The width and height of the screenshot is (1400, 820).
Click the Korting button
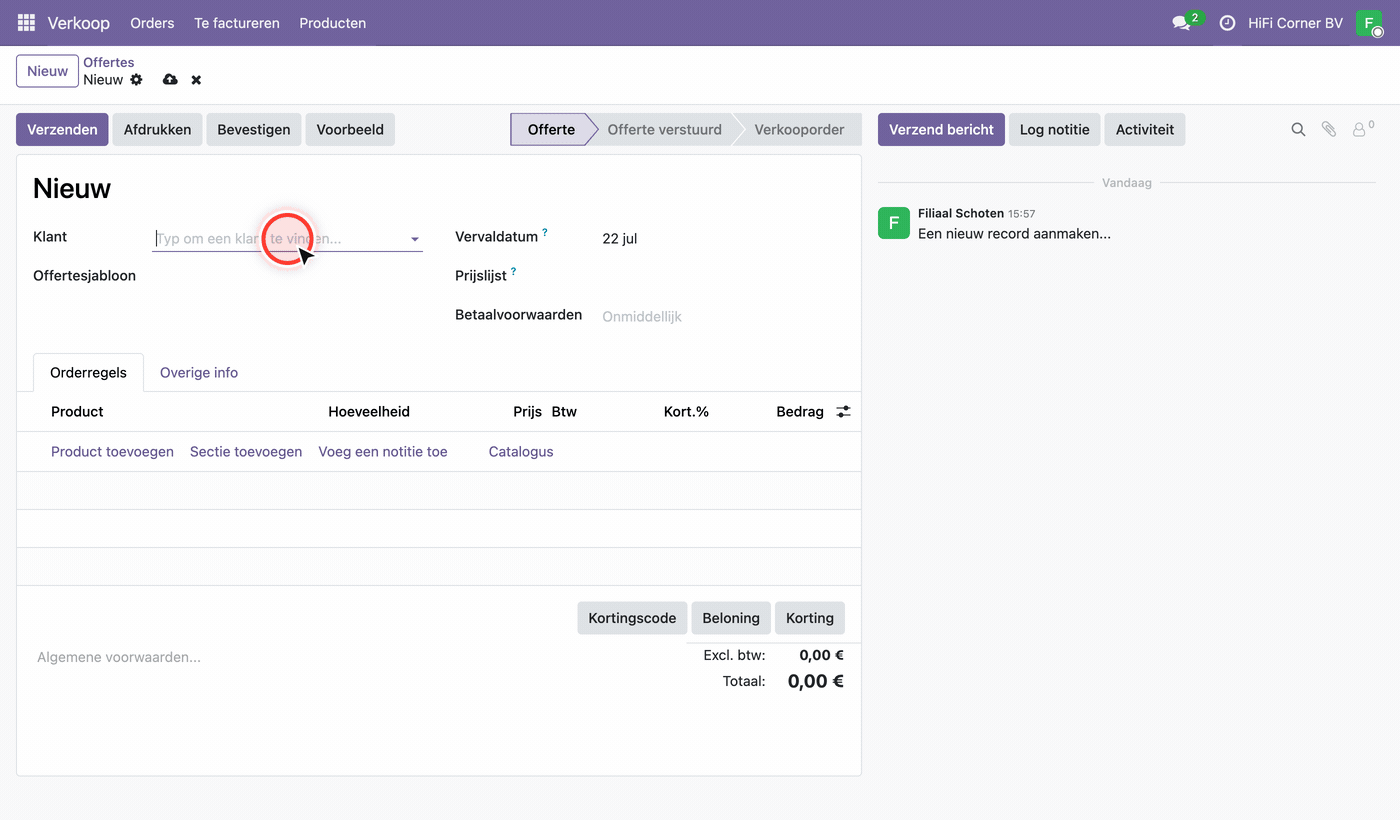pyautogui.click(x=810, y=618)
